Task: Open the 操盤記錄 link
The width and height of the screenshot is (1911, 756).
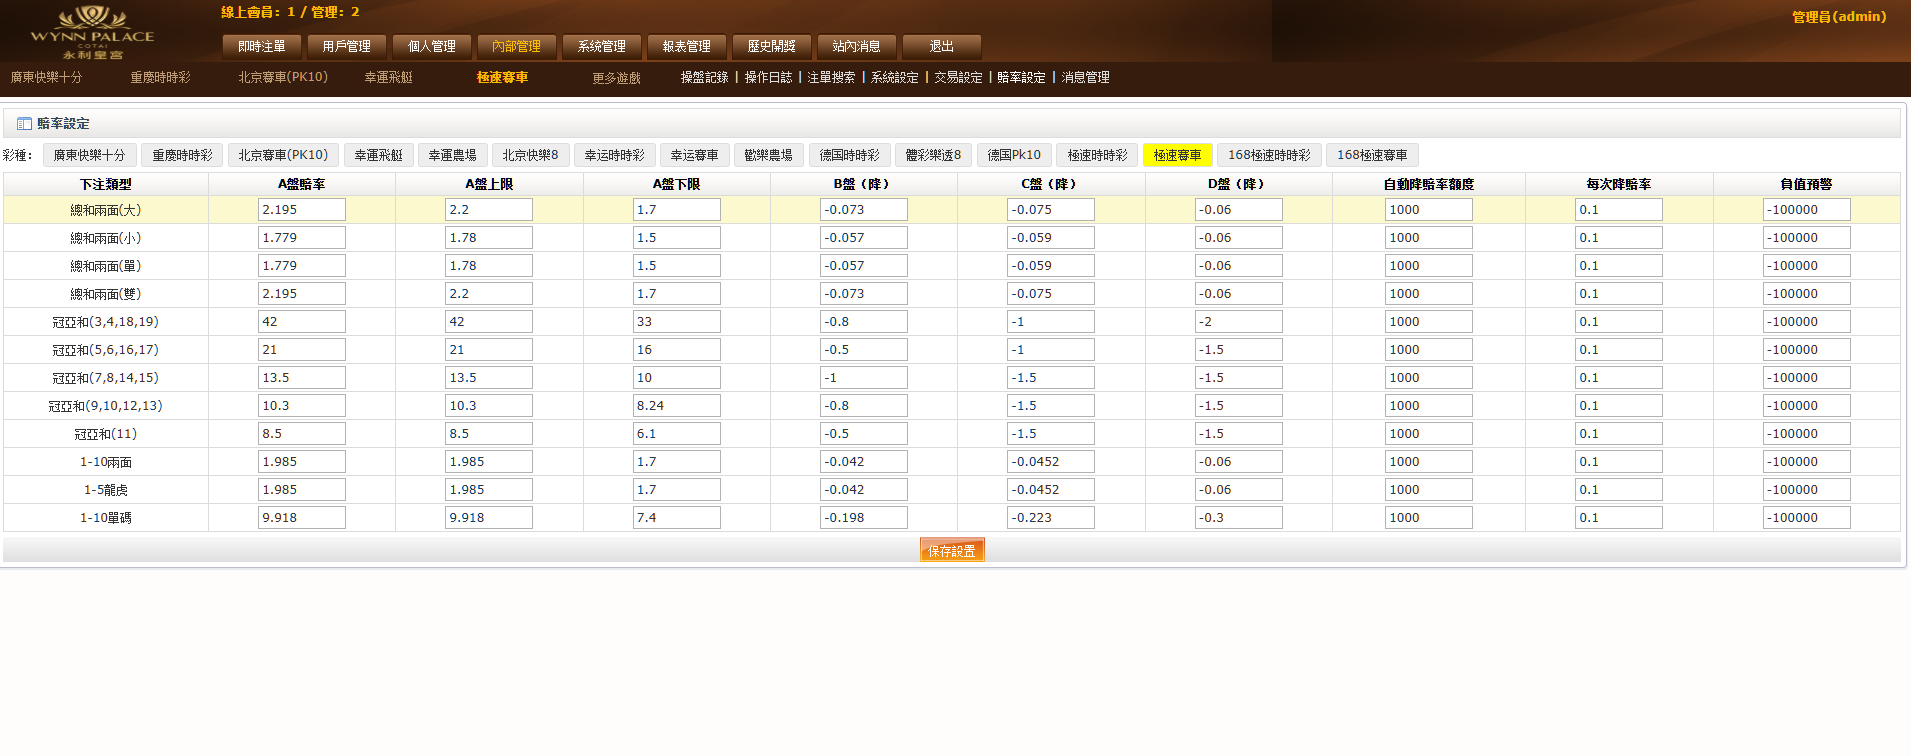Action: click(x=704, y=78)
